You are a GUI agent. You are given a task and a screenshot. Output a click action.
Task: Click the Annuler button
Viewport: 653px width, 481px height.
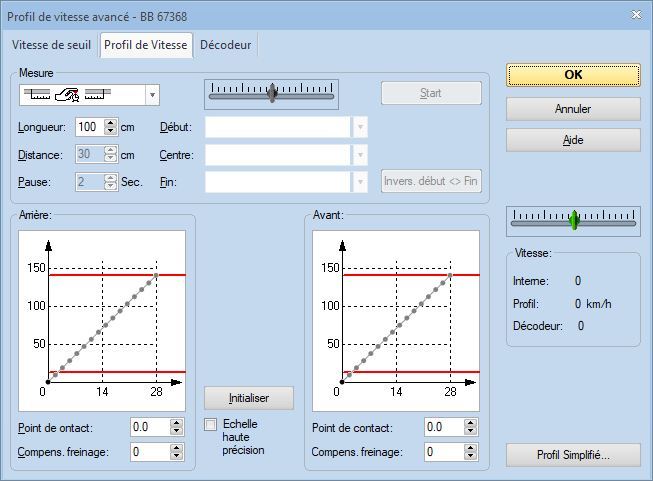coord(573,108)
